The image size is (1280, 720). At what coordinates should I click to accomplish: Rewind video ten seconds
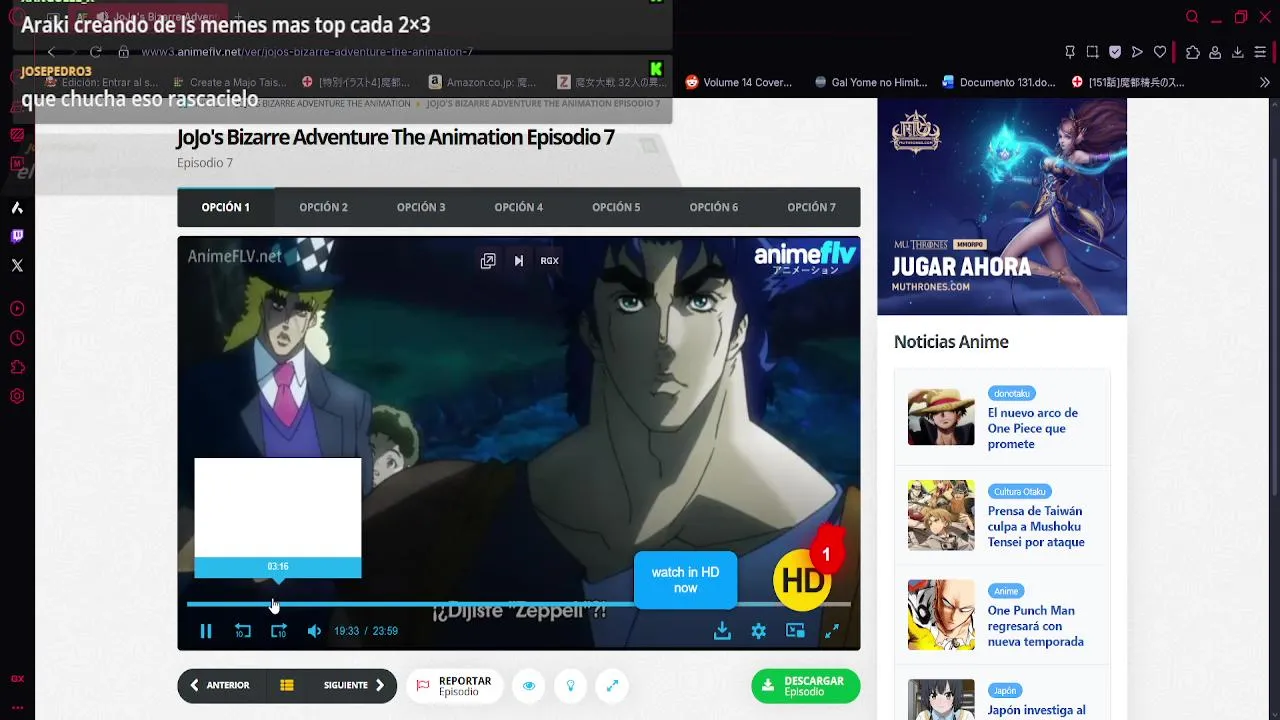point(243,631)
